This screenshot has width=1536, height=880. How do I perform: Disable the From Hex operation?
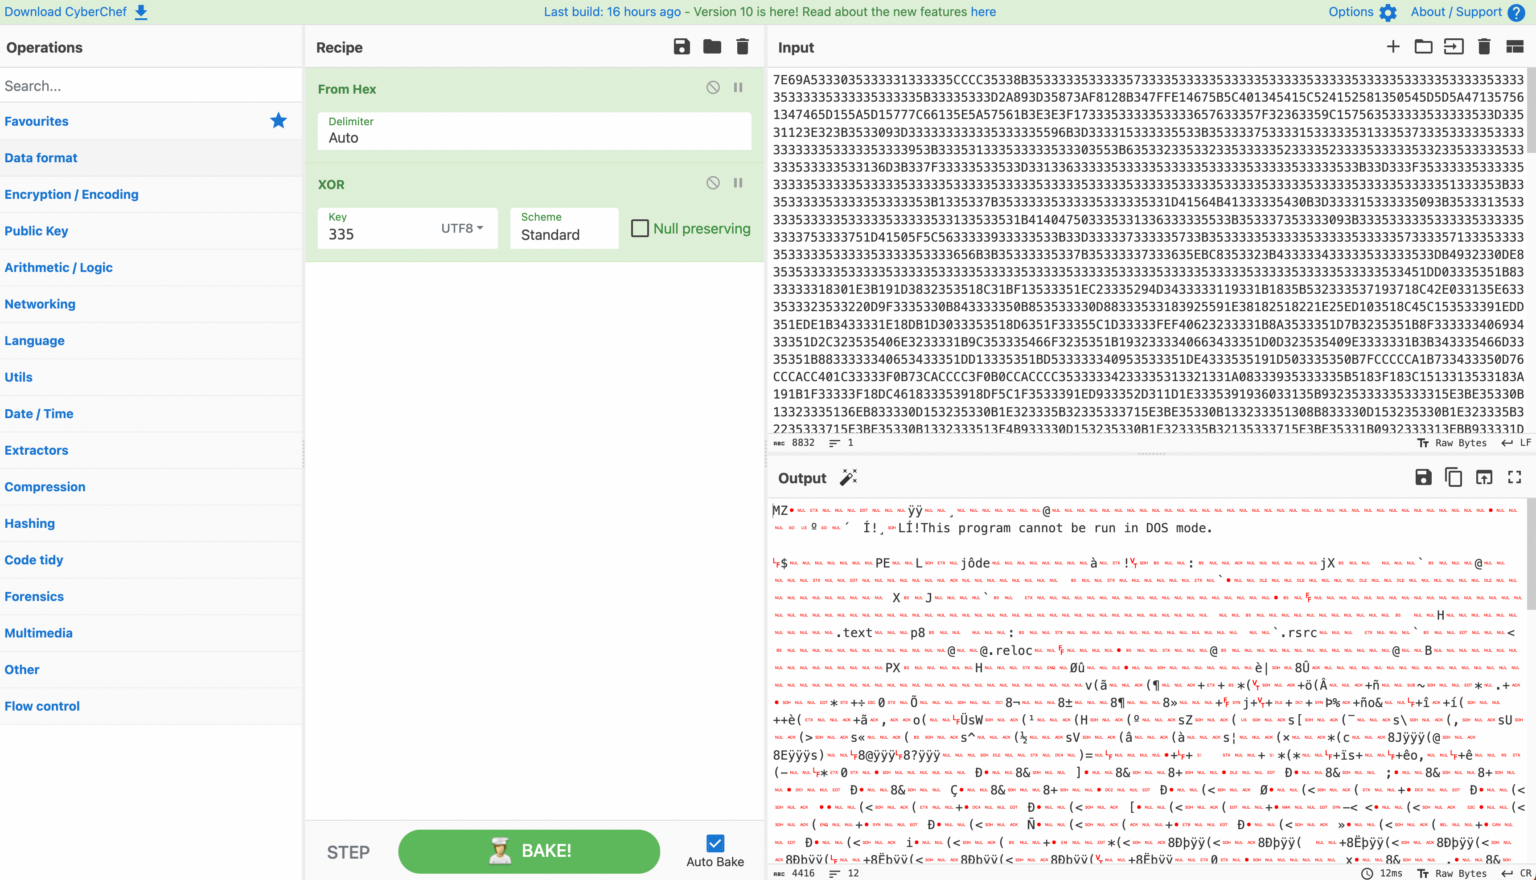click(713, 88)
